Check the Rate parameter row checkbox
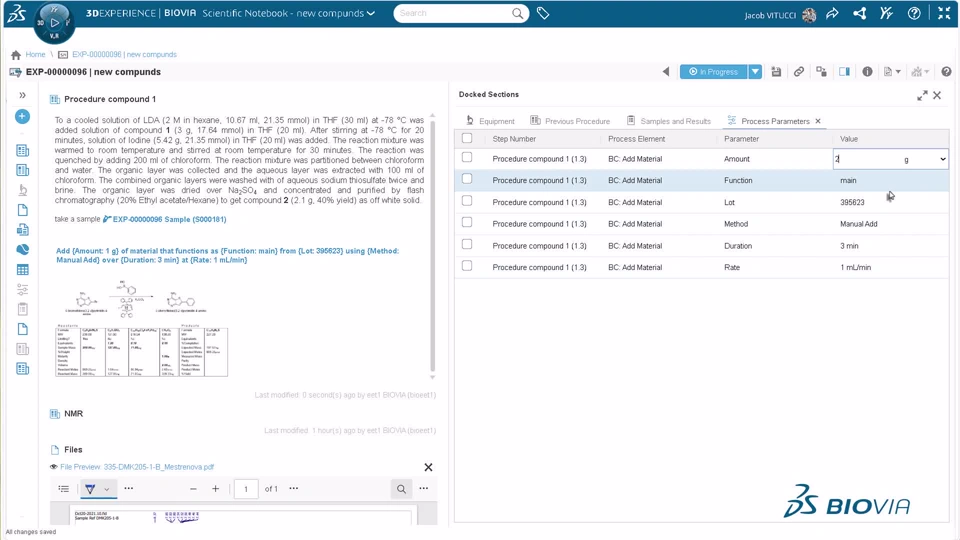This screenshot has width=960, height=540. coord(467,266)
